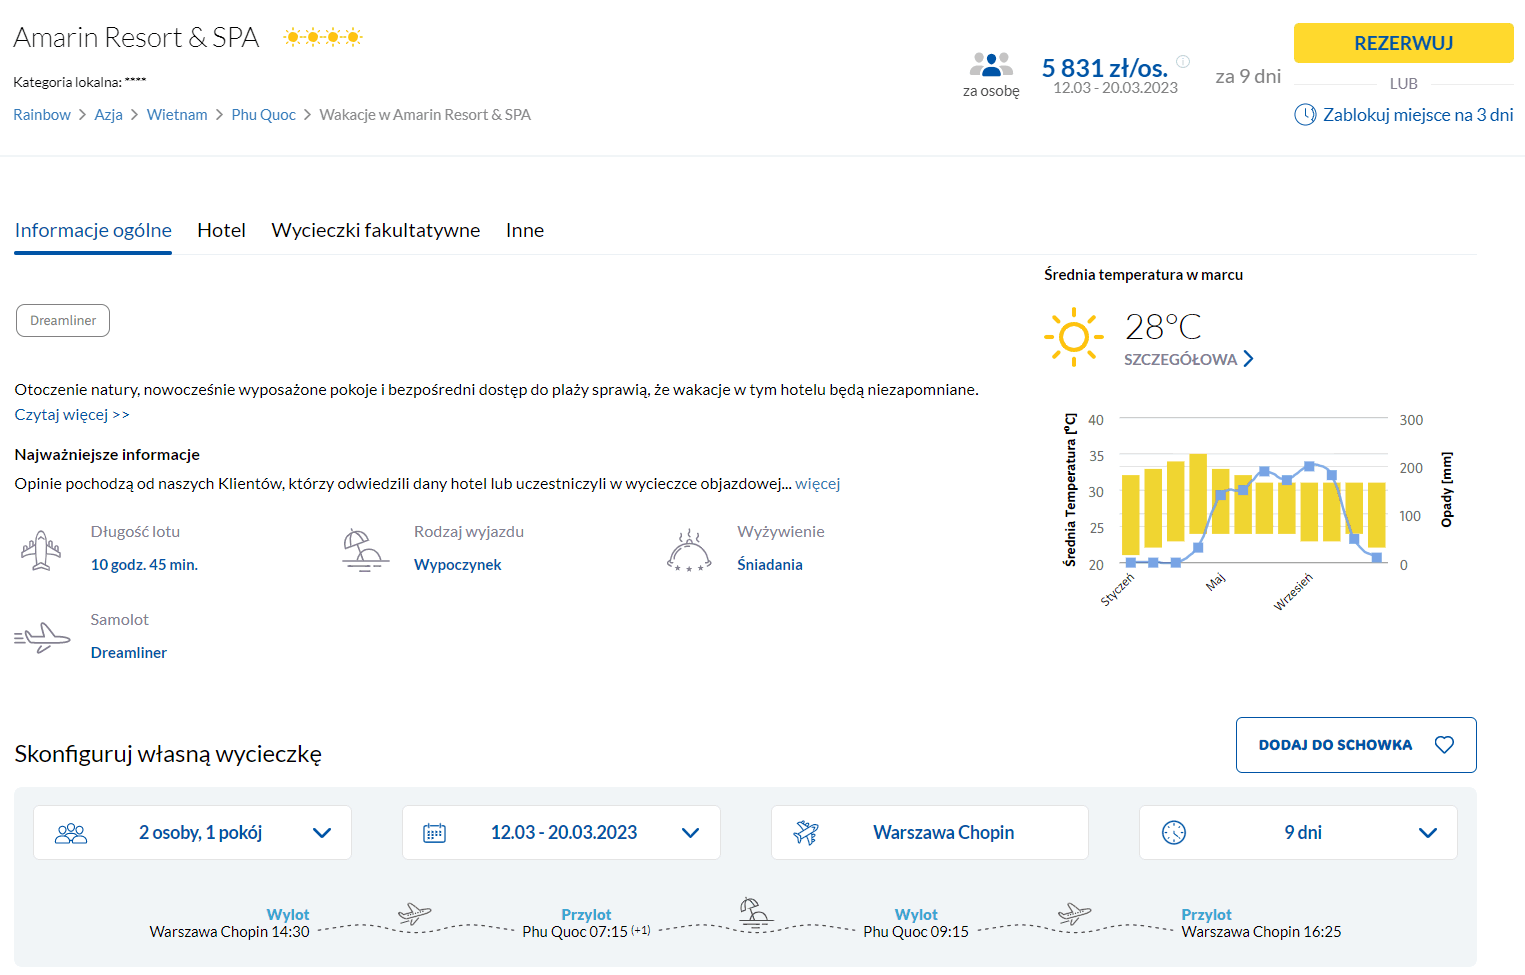Viewport: 1525px width, 975px height.
Task: Click beach stay icon in itinerary
Action: (755, 913)
